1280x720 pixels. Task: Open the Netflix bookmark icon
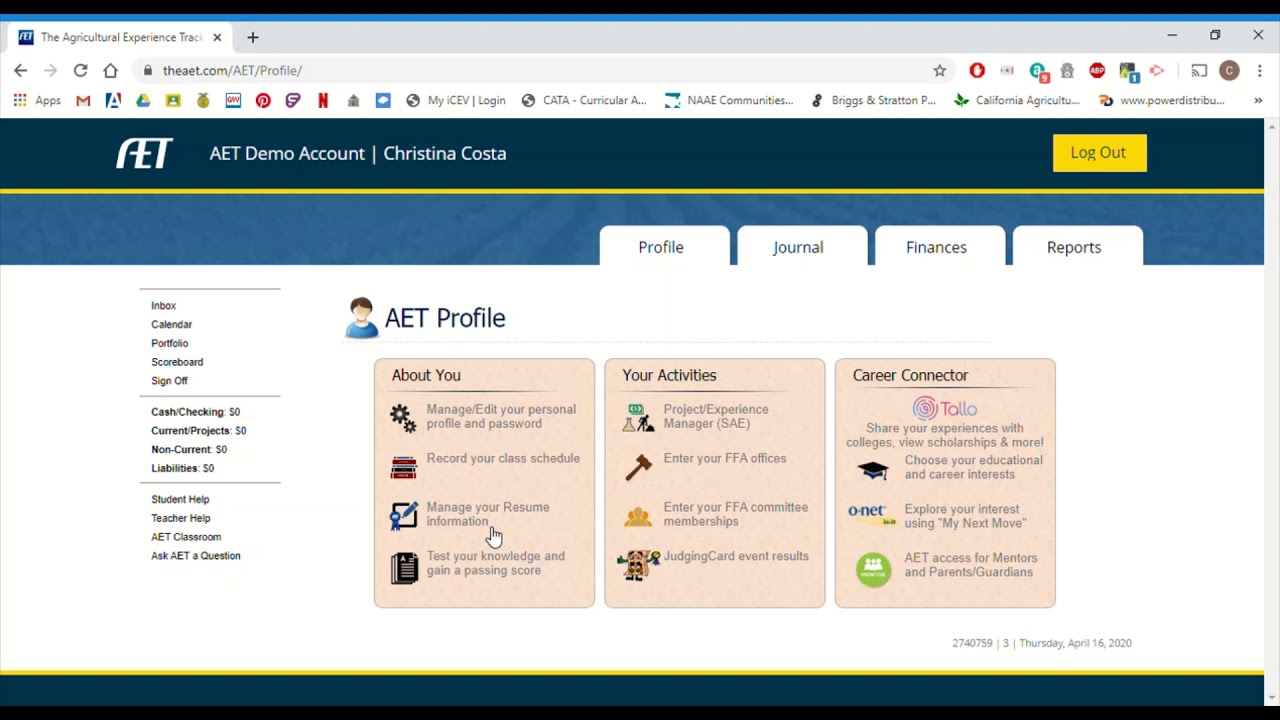click(x=323, y=100)
